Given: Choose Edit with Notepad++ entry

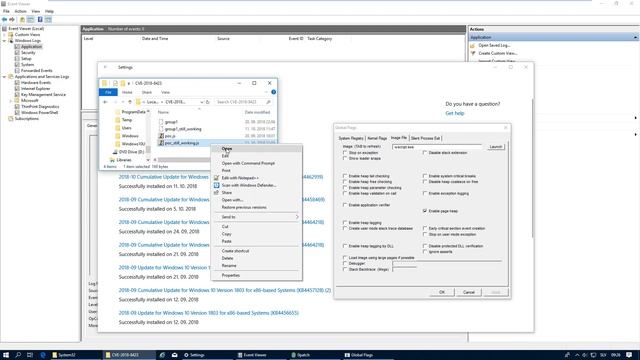Looking at the screenshot, I should pos(257,178).
